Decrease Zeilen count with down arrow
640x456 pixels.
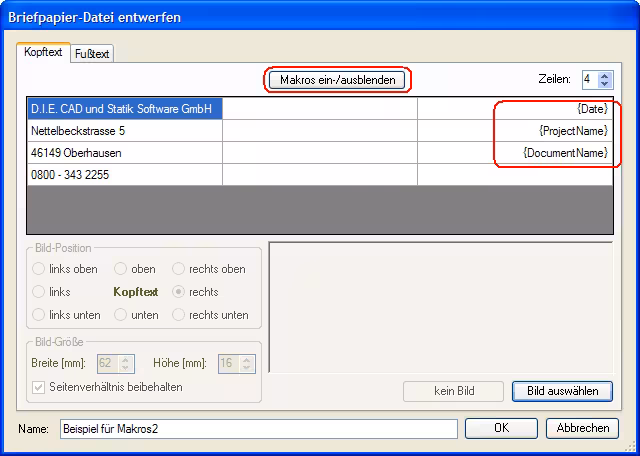tap(605, 84)
